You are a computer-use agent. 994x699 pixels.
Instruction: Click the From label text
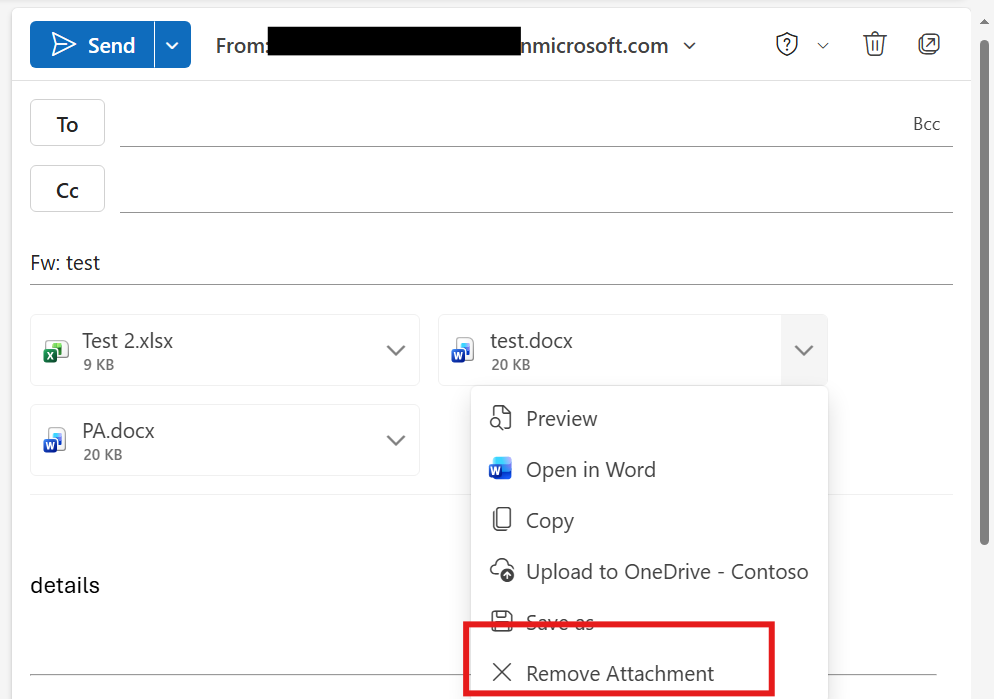[241, 46]
